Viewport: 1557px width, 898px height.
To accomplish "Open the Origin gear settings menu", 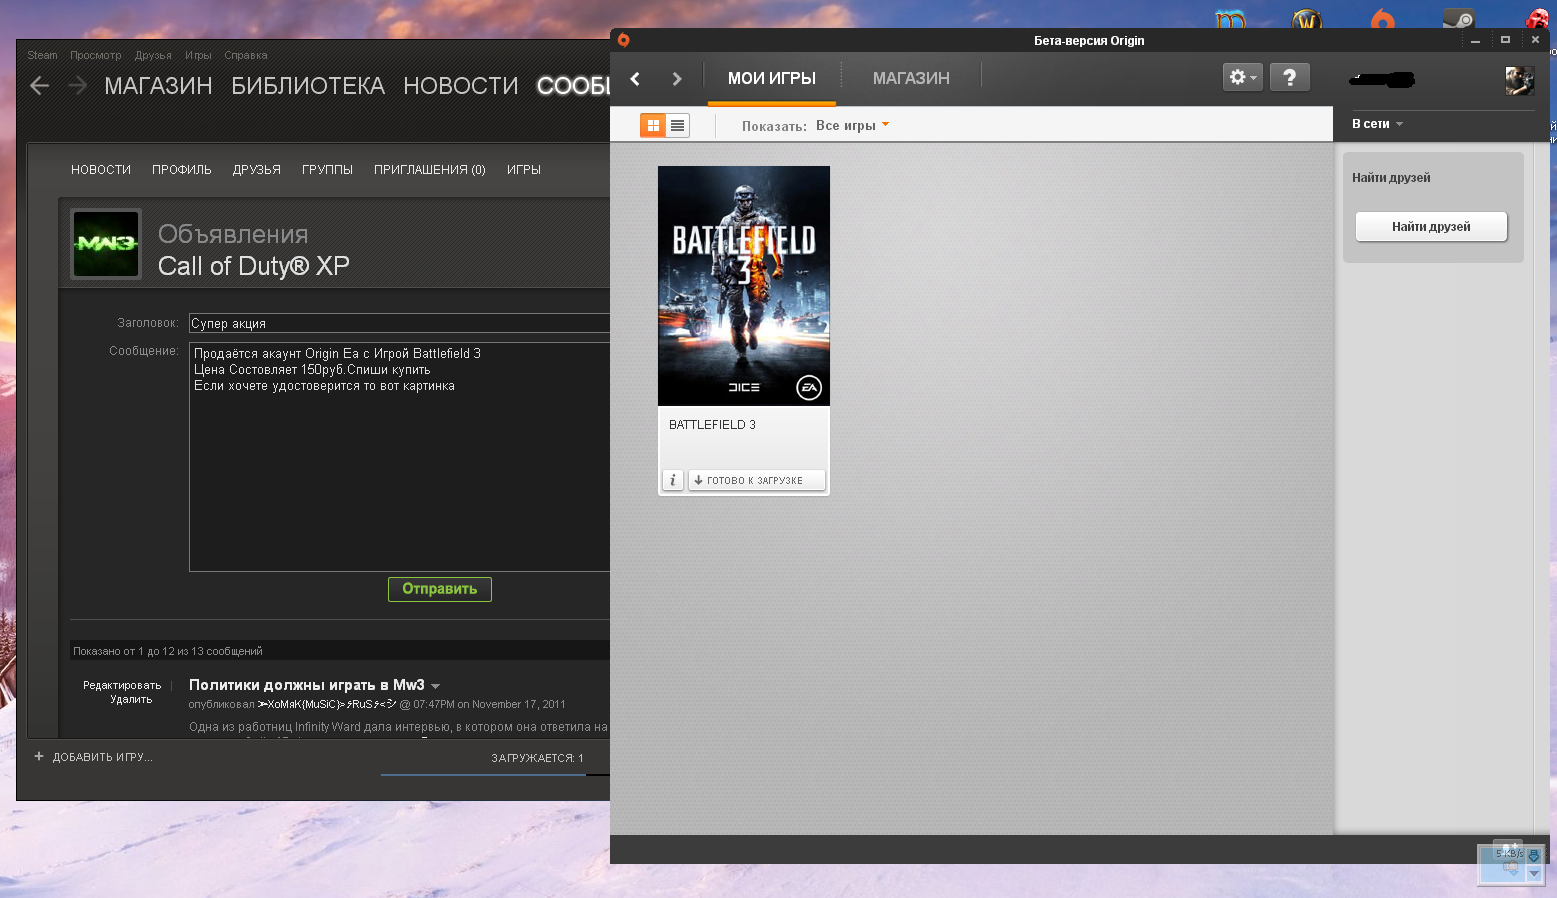I will coord(1243,77).
